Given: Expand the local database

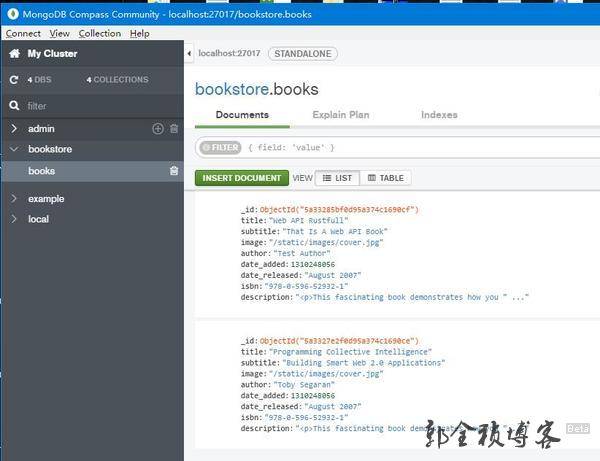Looking at the screenshot, I should (14, 219).
